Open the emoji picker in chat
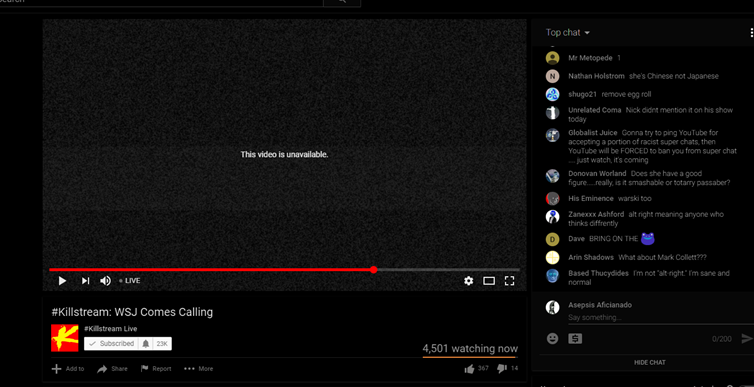Screen dimensions: 754x387 (553, 339)
